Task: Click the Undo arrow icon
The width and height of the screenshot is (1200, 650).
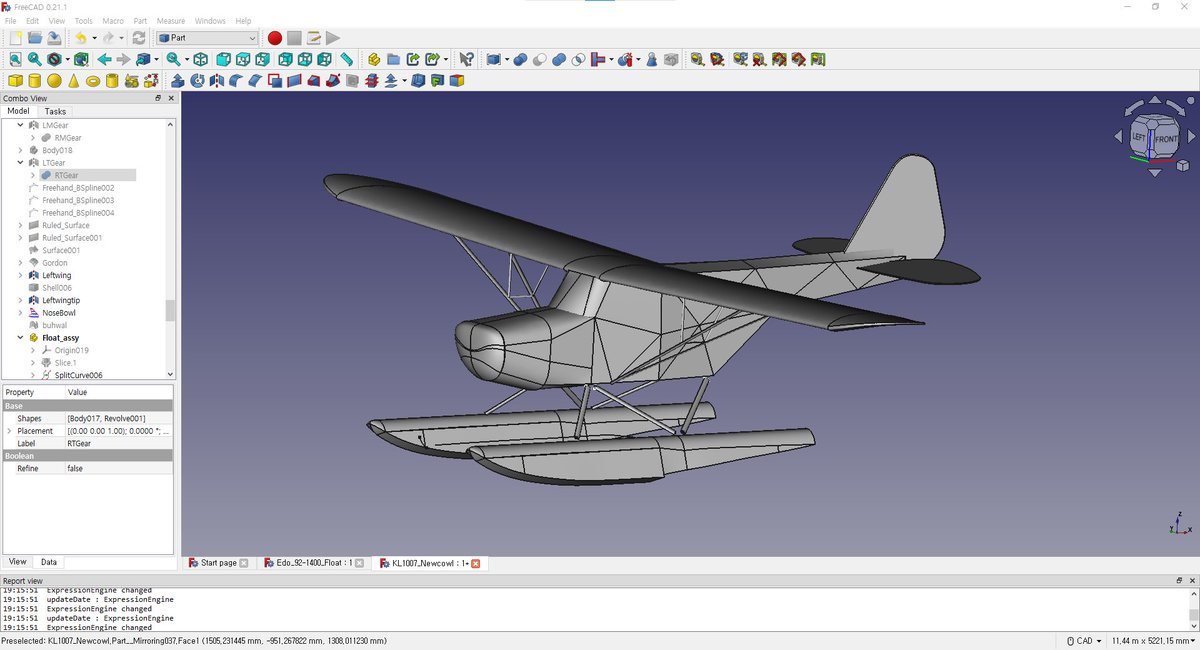Action: (x=81, y=38)
